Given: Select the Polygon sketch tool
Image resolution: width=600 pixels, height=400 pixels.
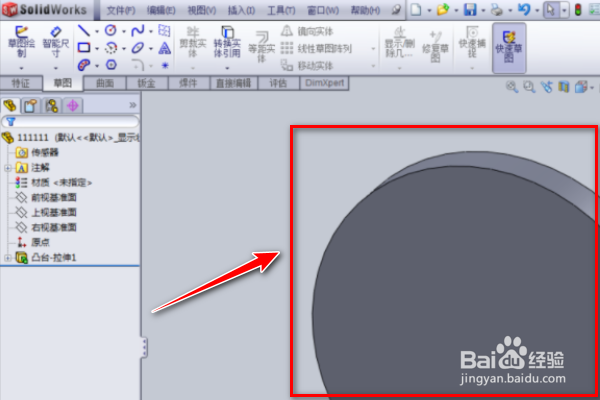Looking at the screenshot, I should [111, 65].
